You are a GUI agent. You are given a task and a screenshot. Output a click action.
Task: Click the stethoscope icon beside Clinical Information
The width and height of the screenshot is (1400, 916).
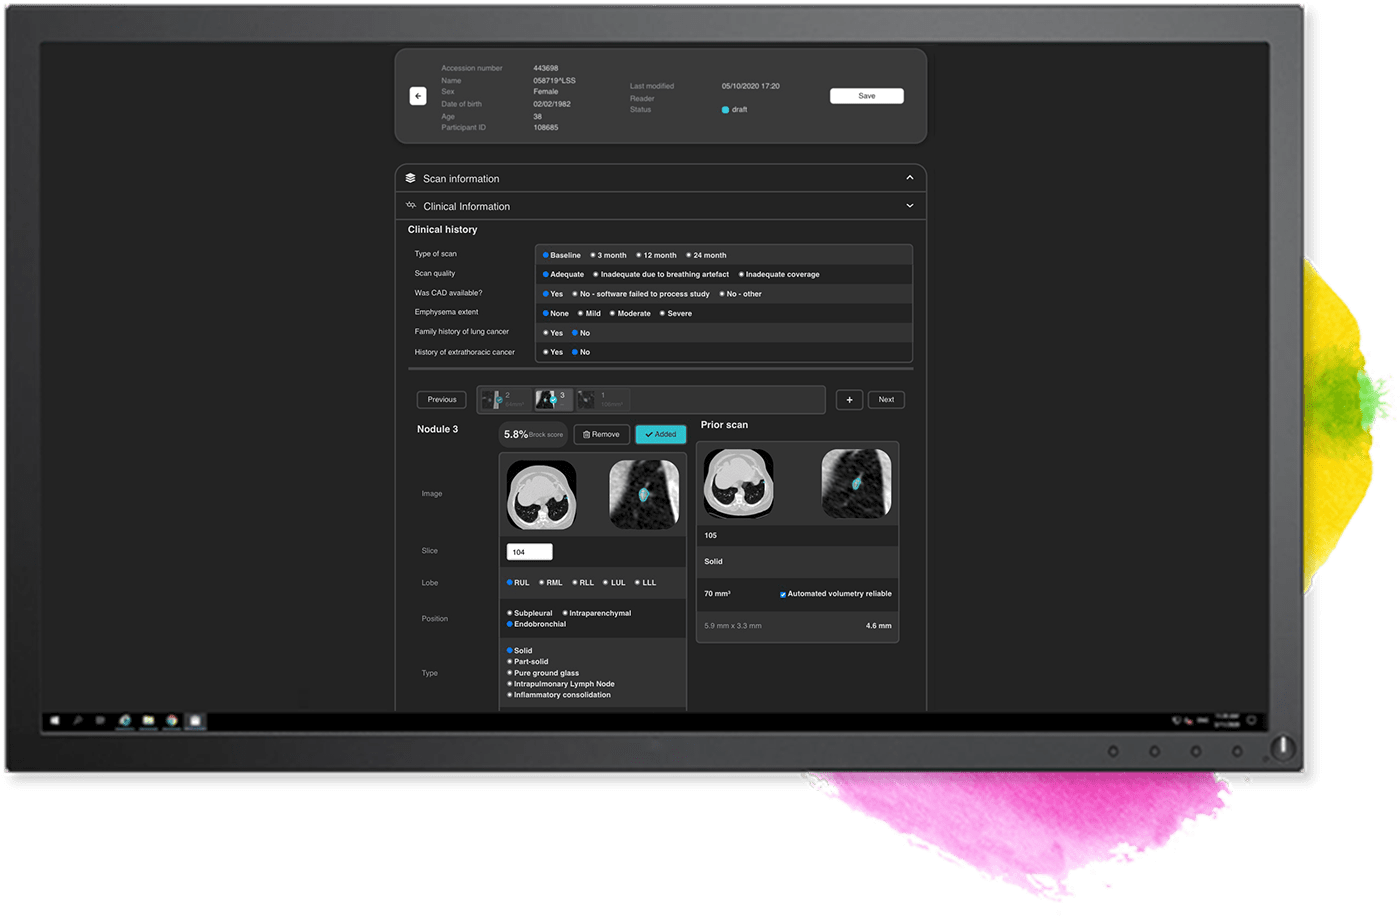pos(410,205)
